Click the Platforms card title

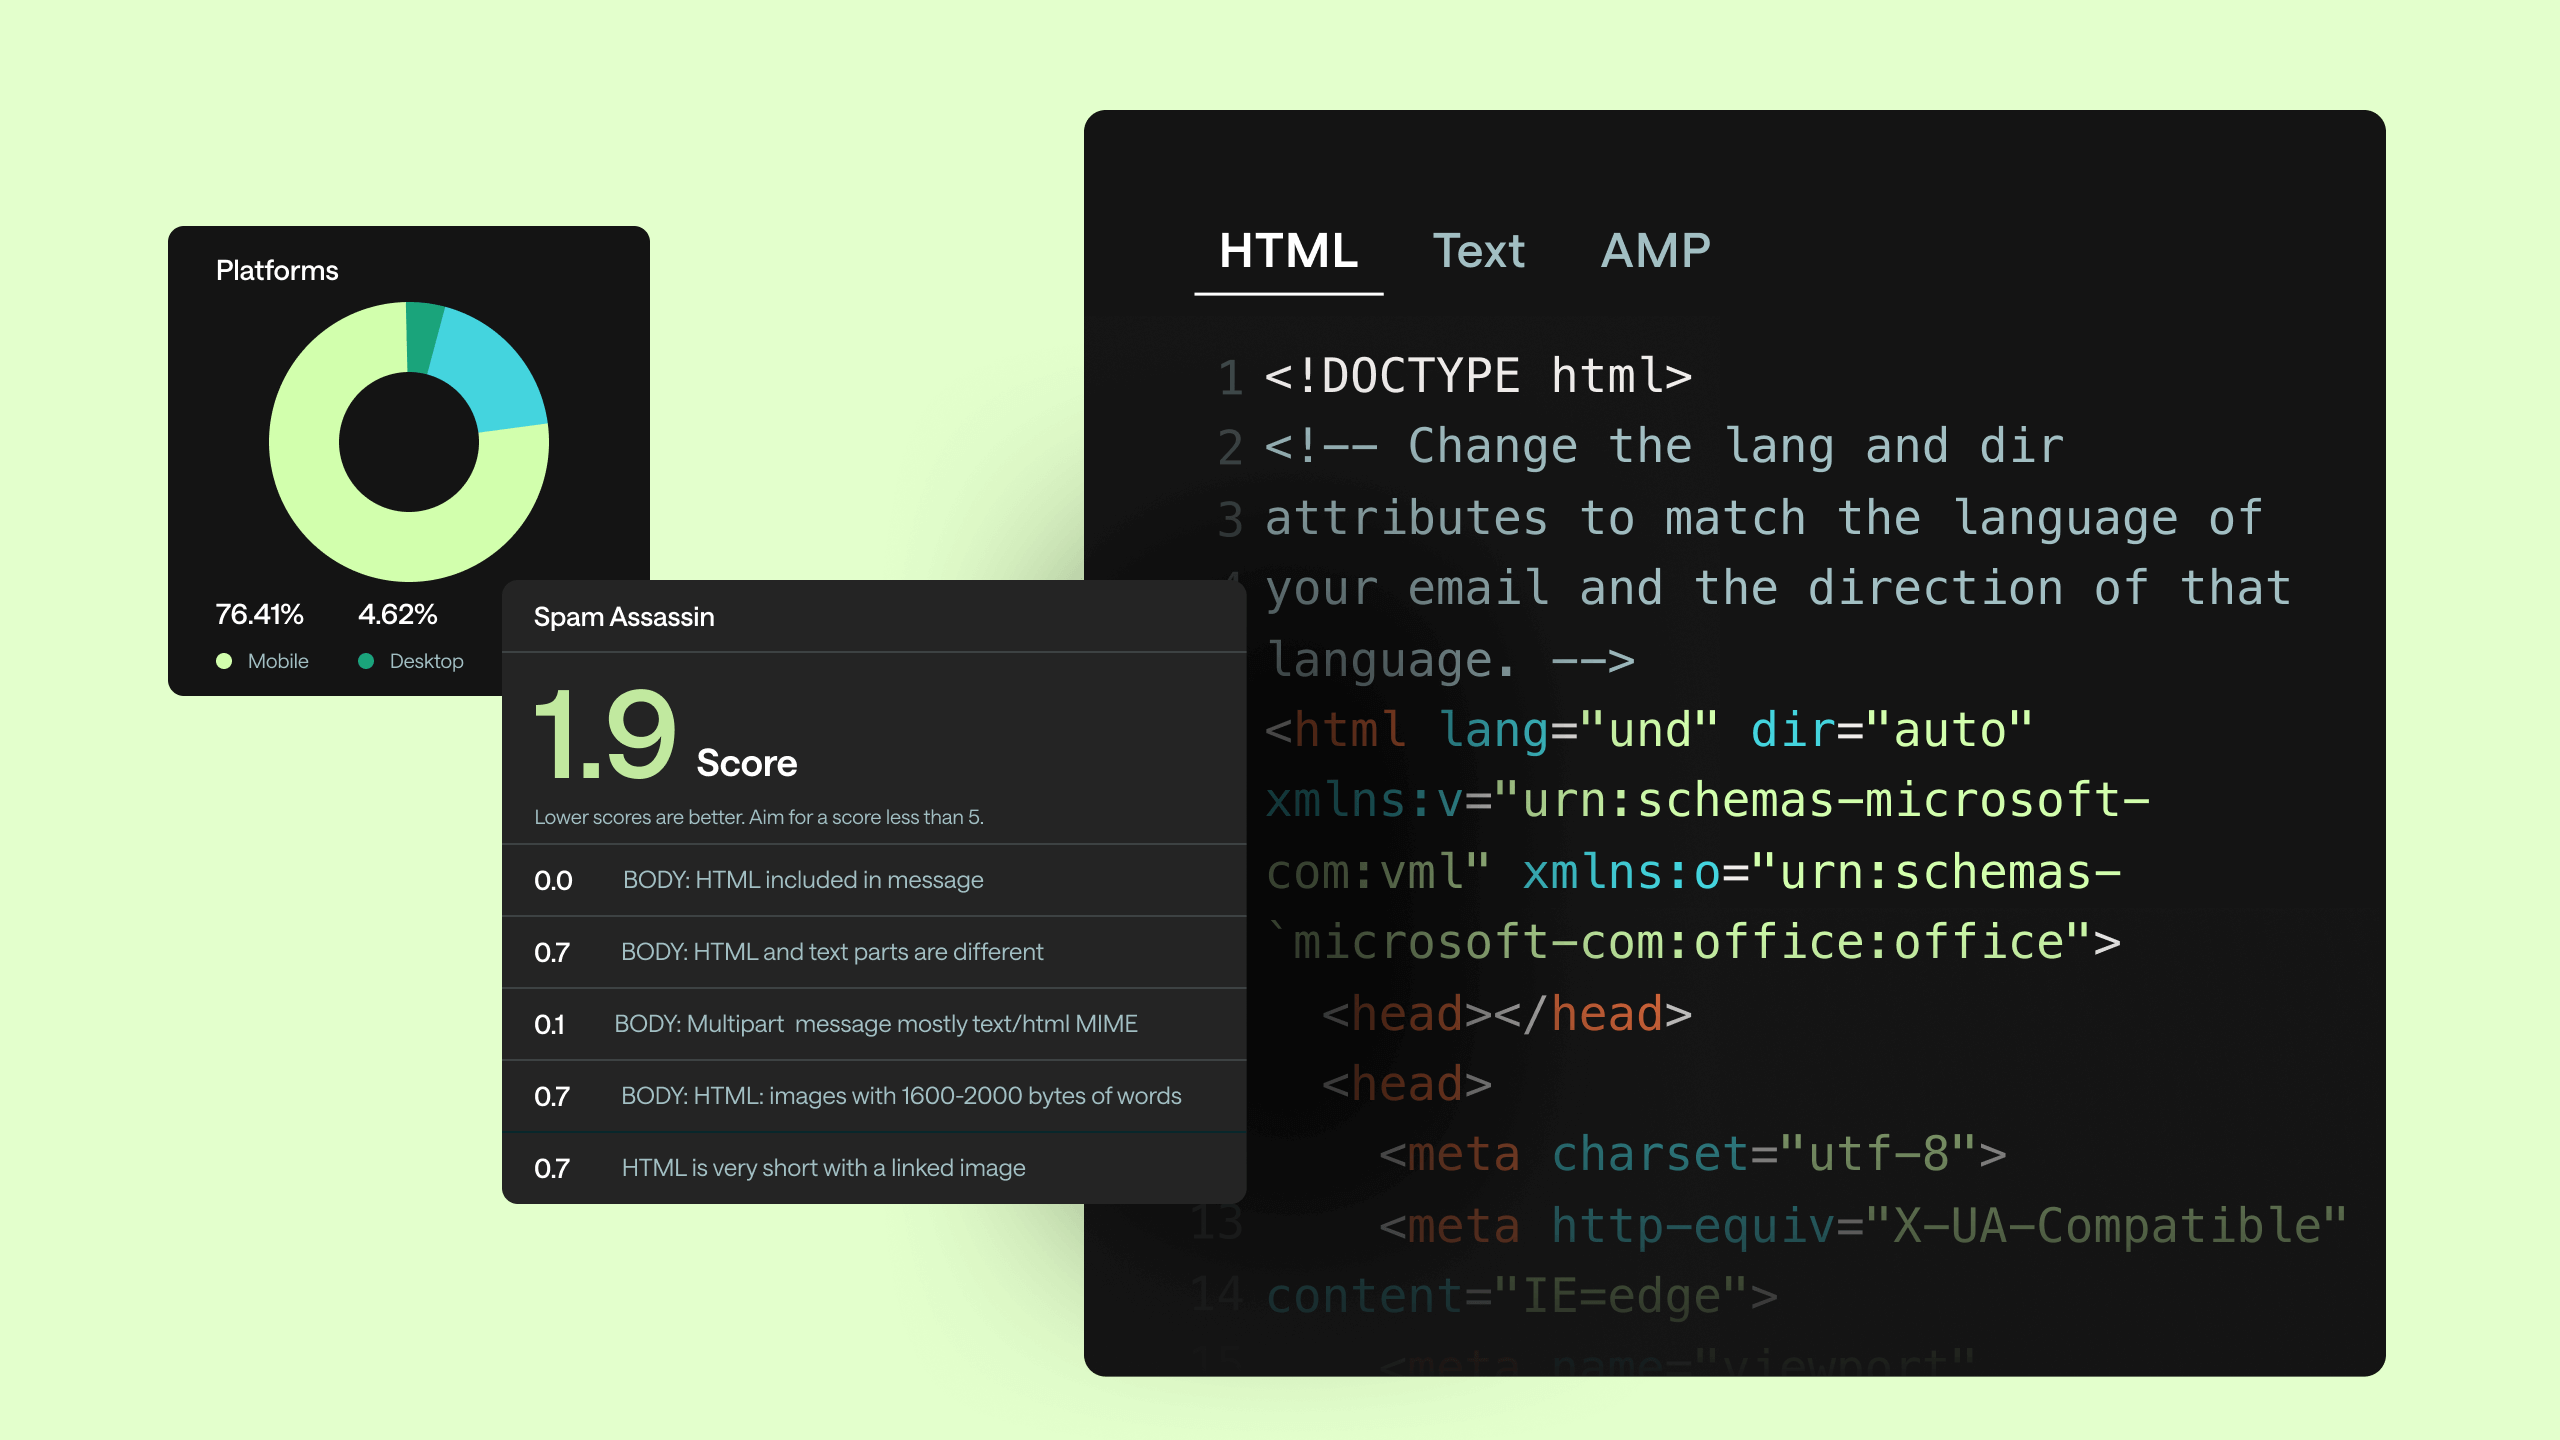click(x=277, y=271)
